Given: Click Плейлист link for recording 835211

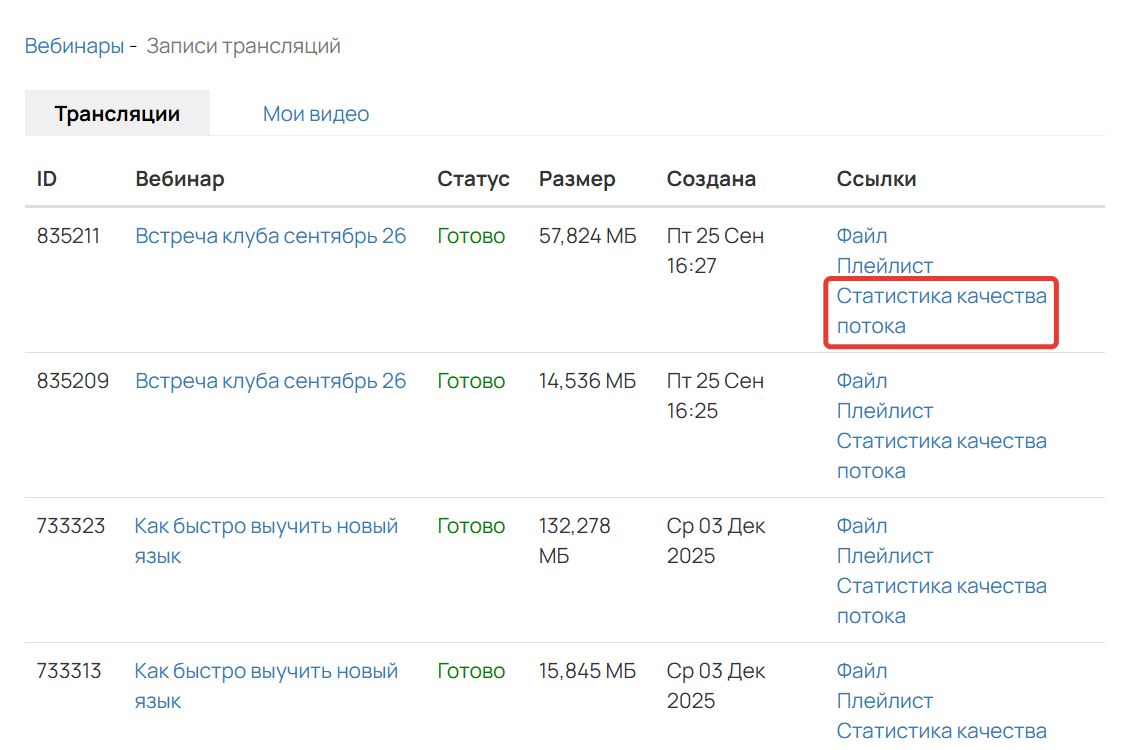Looking at the screenshot, I should coord(884,266).
